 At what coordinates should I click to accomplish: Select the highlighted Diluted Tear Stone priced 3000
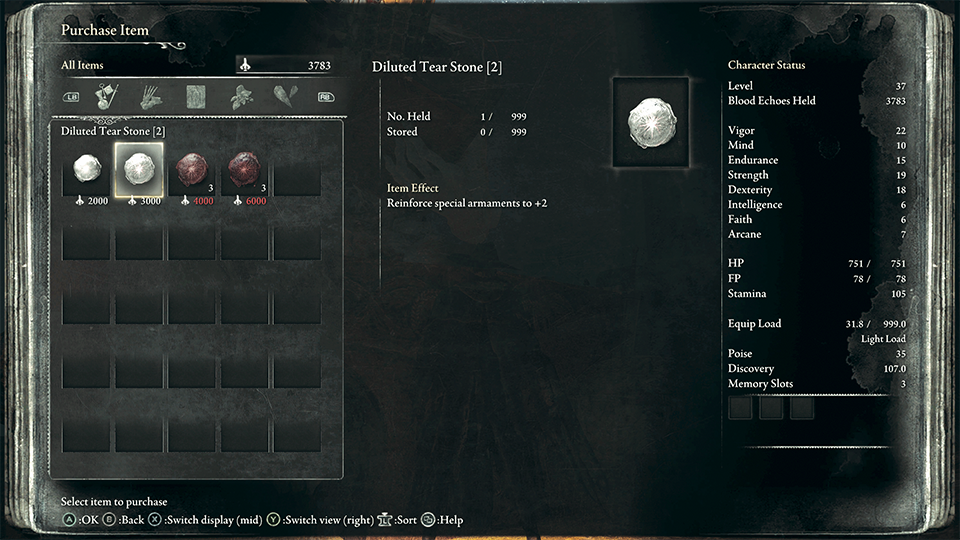click(139, 175)
